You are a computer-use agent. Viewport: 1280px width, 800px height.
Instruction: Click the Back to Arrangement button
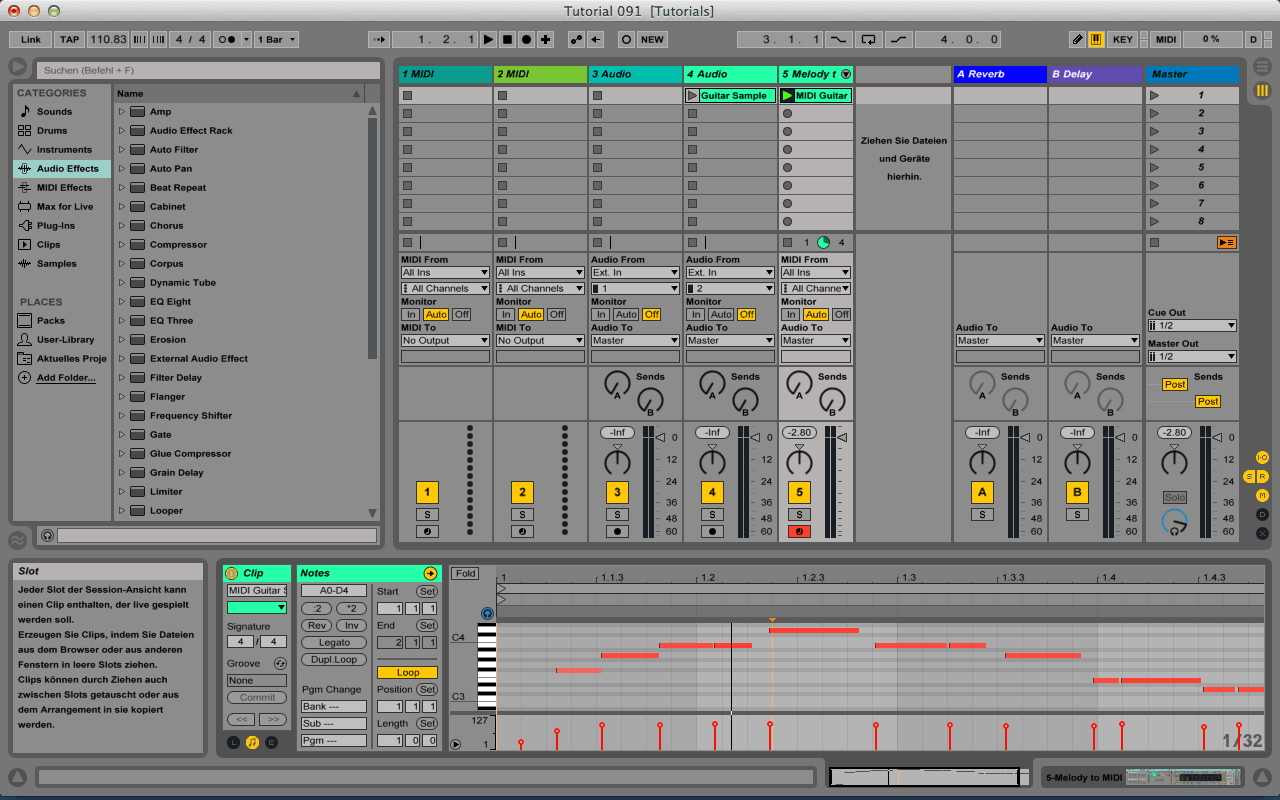[1227, 242]
